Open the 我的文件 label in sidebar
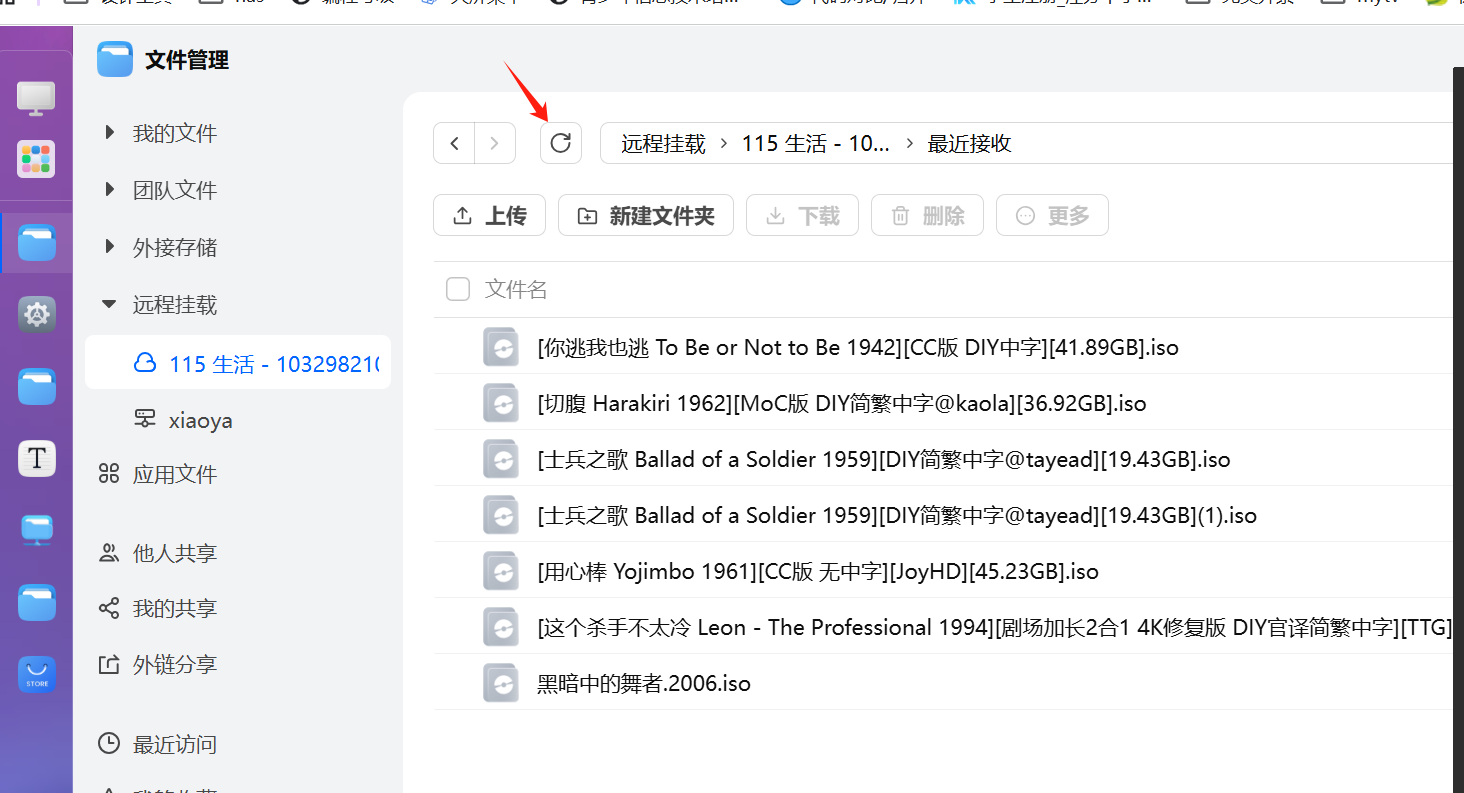Screen dimensions: 1464x793 click(175, 133)
